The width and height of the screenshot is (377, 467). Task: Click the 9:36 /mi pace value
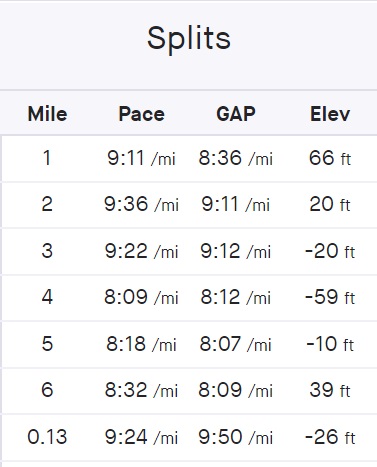(141, 204)
